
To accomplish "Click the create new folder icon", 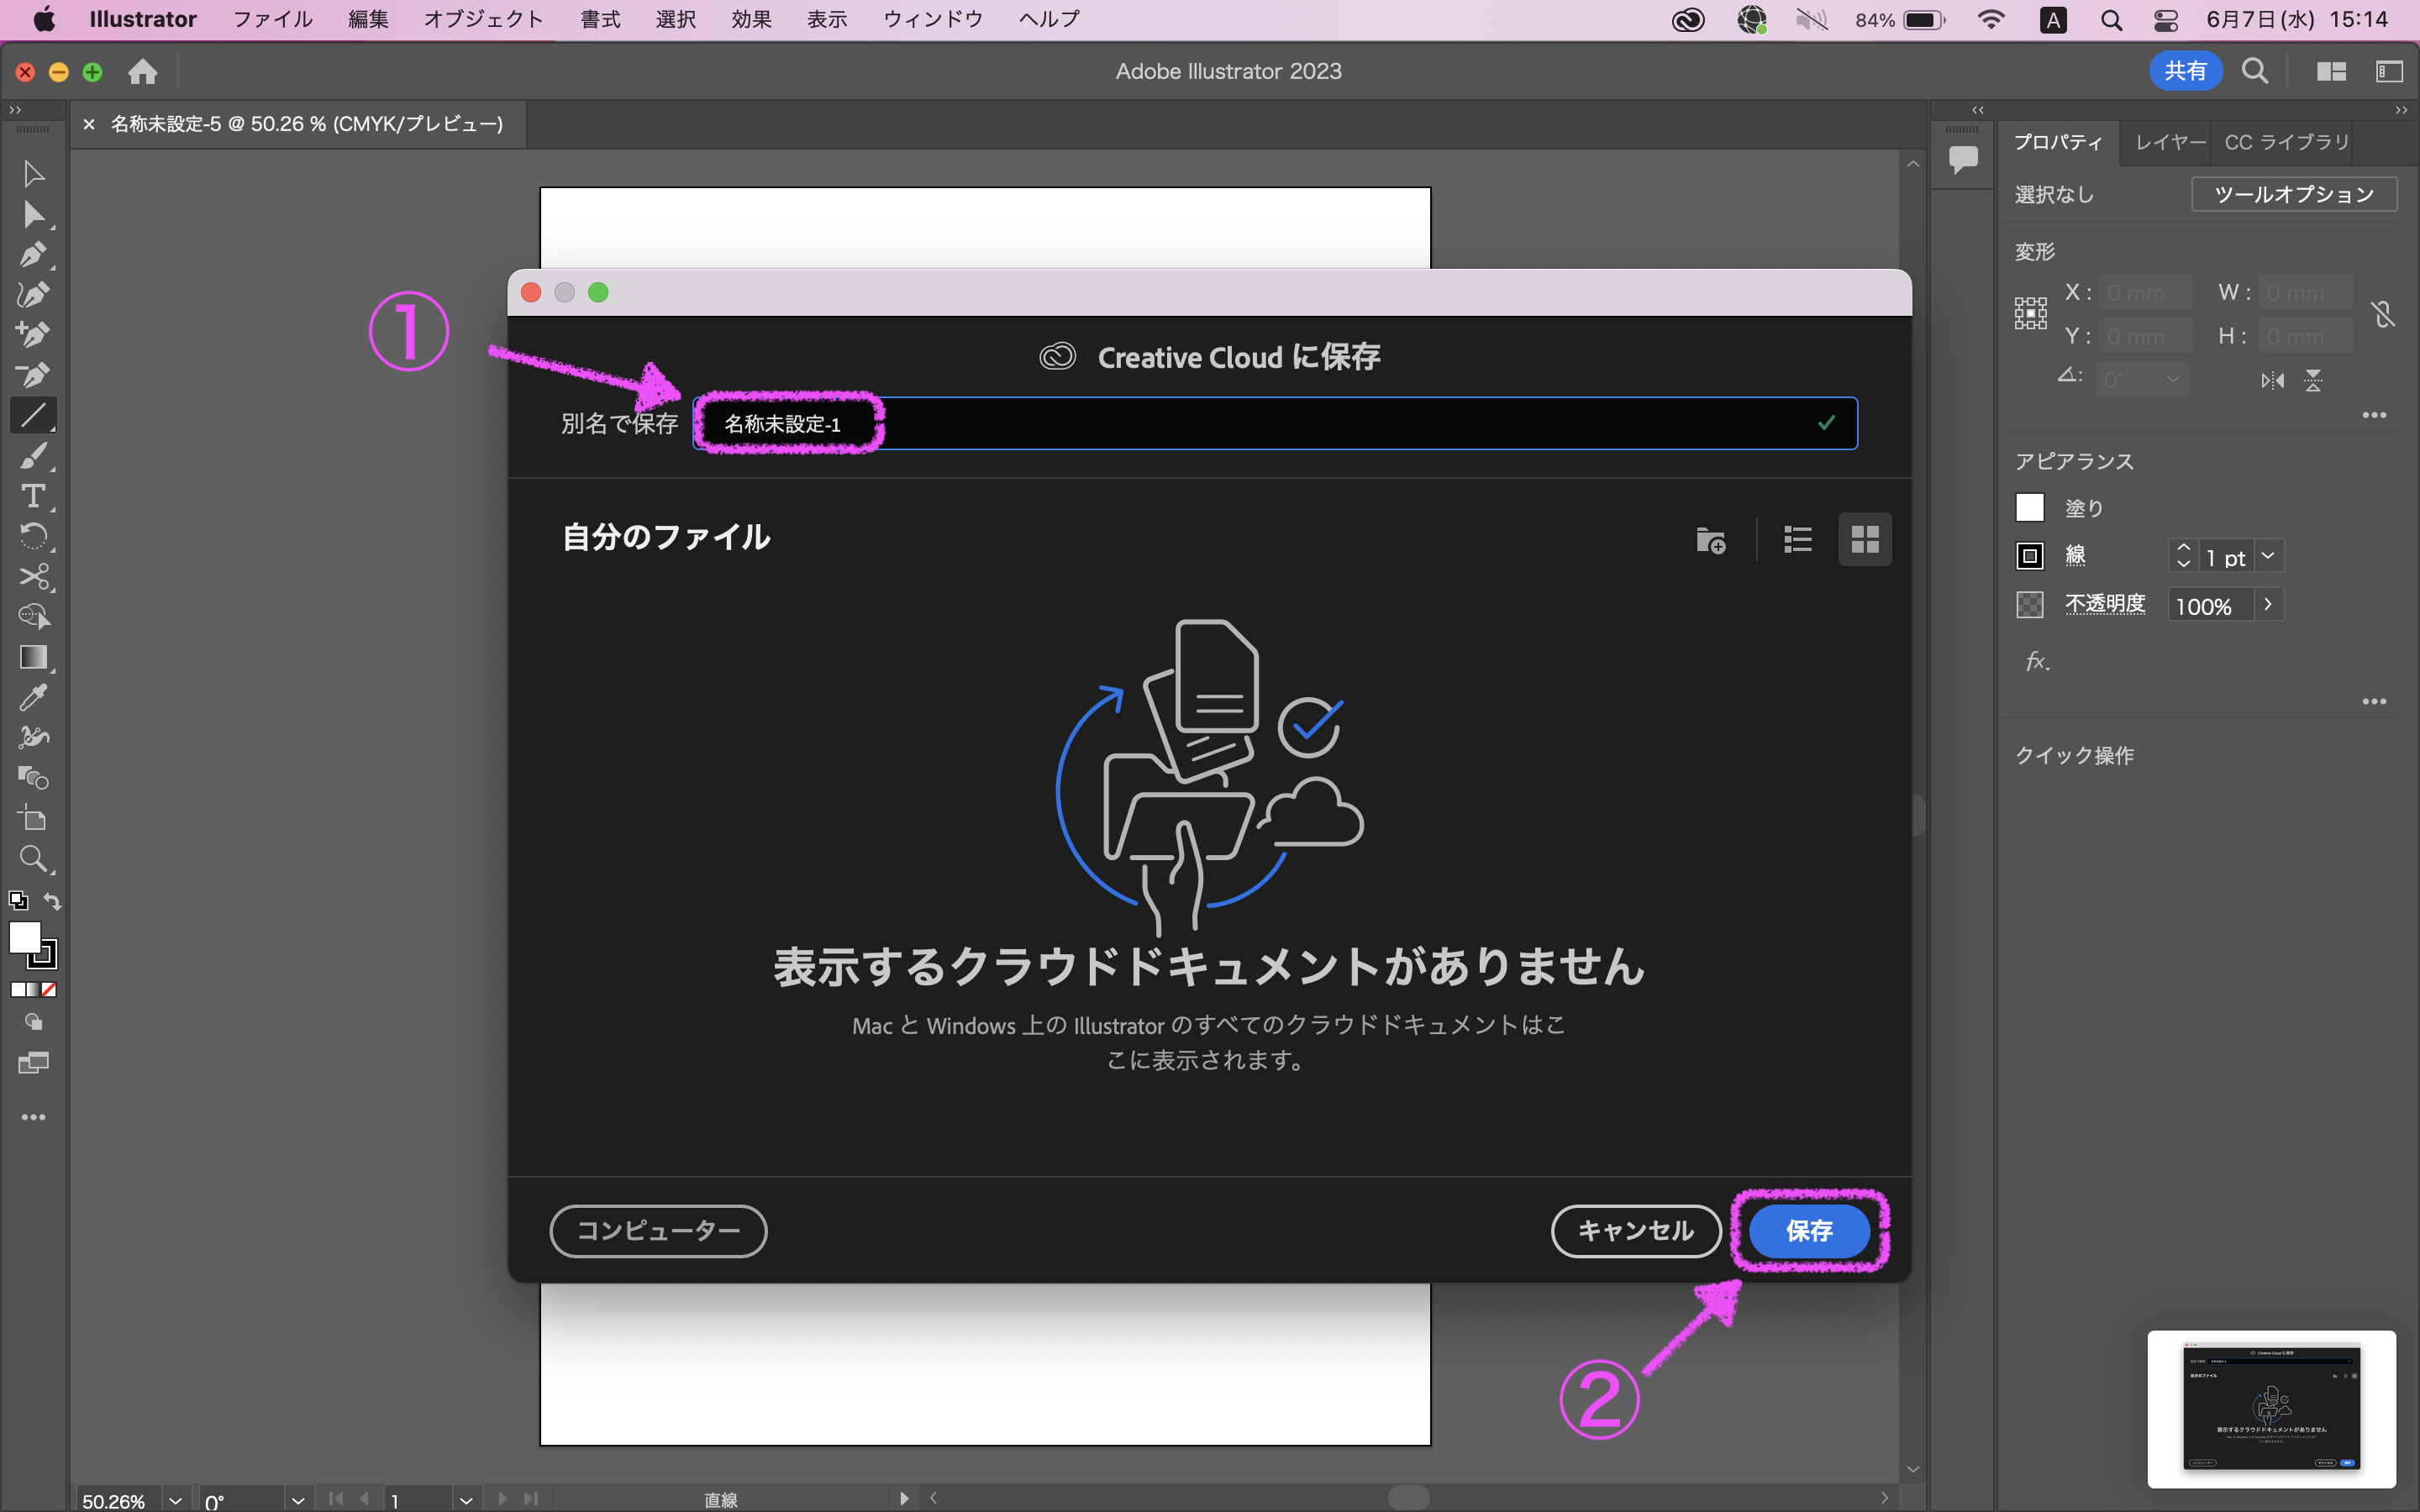I will click(x=1710, y=540).
